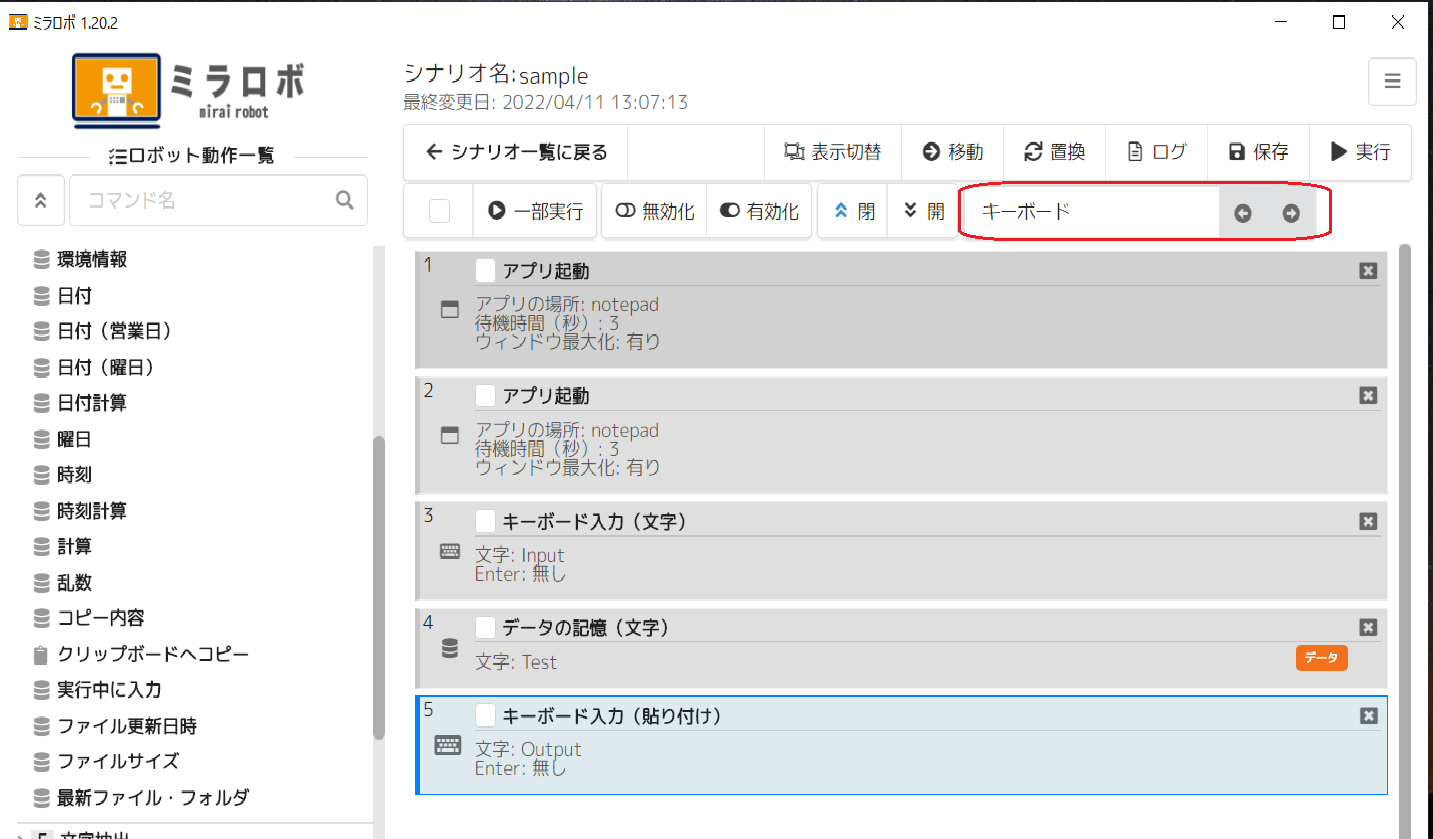Jump to previous search match arrow

point(1242,212)
